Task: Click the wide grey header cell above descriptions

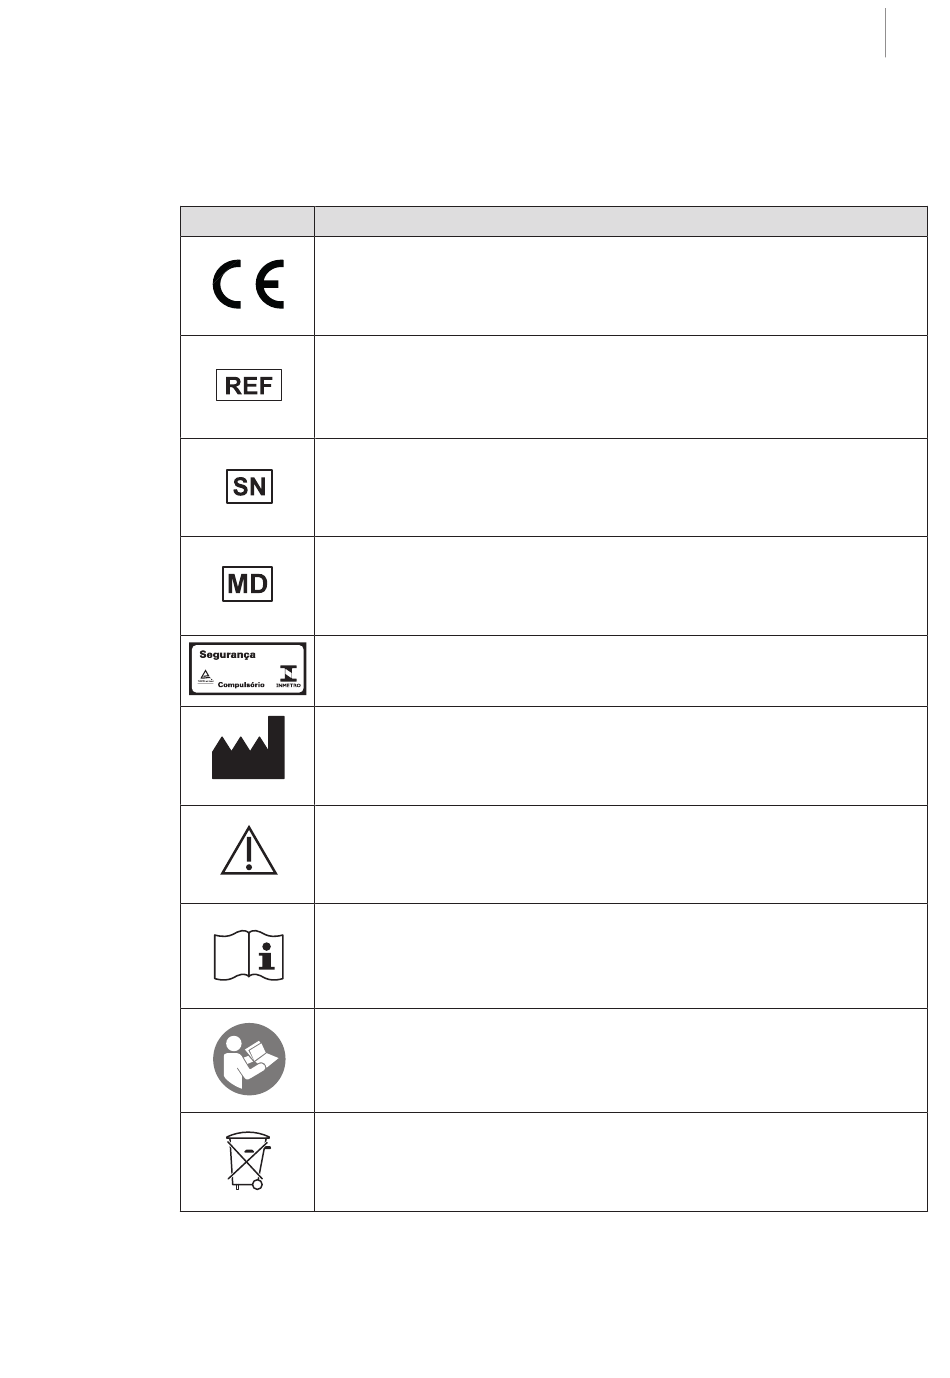Action: pyautogui.click(x=621, y=221)
